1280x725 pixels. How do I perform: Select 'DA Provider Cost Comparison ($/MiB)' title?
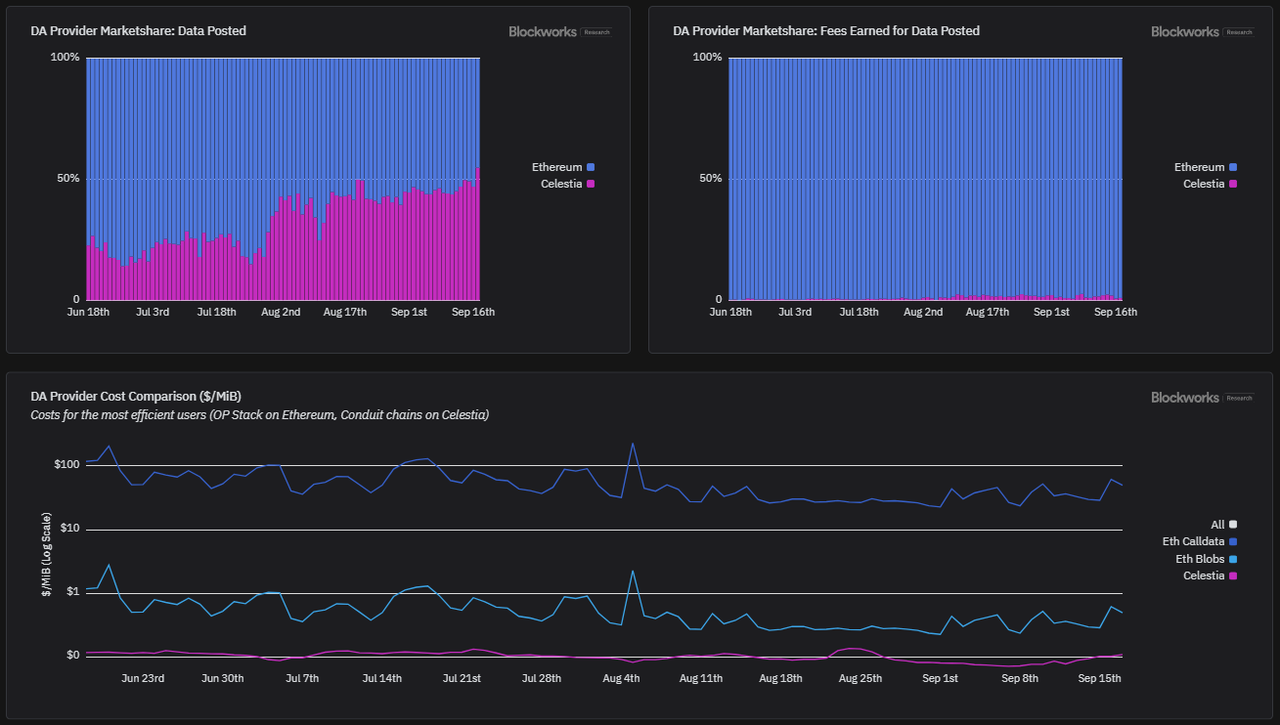[136, 396]
